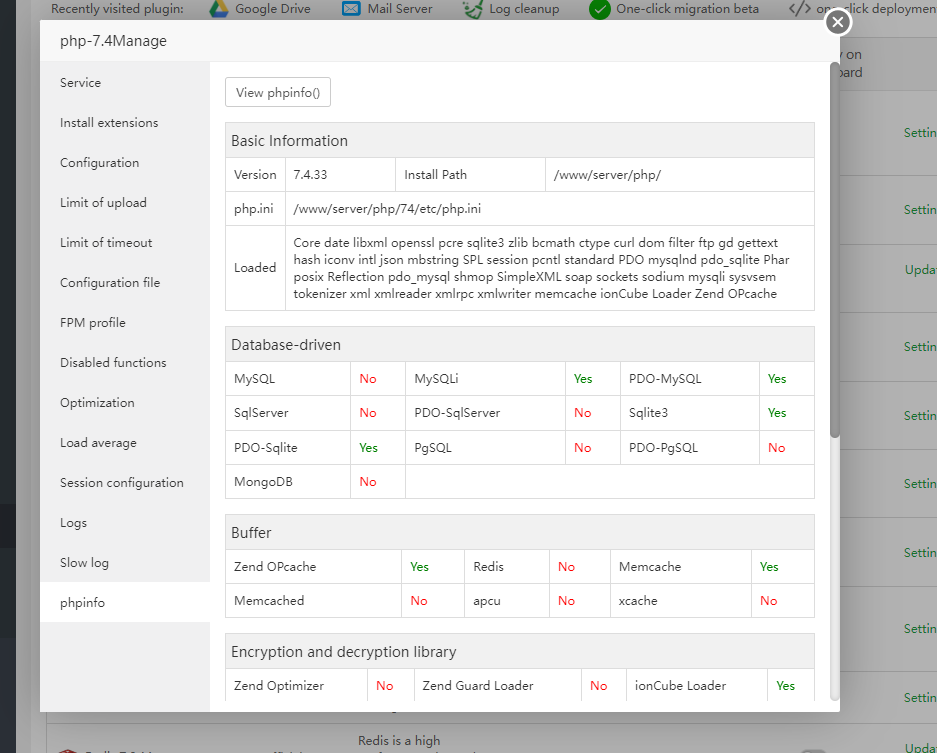Click the Log cleanup broom icon
The image size is (937, 753).
point(473,9)
